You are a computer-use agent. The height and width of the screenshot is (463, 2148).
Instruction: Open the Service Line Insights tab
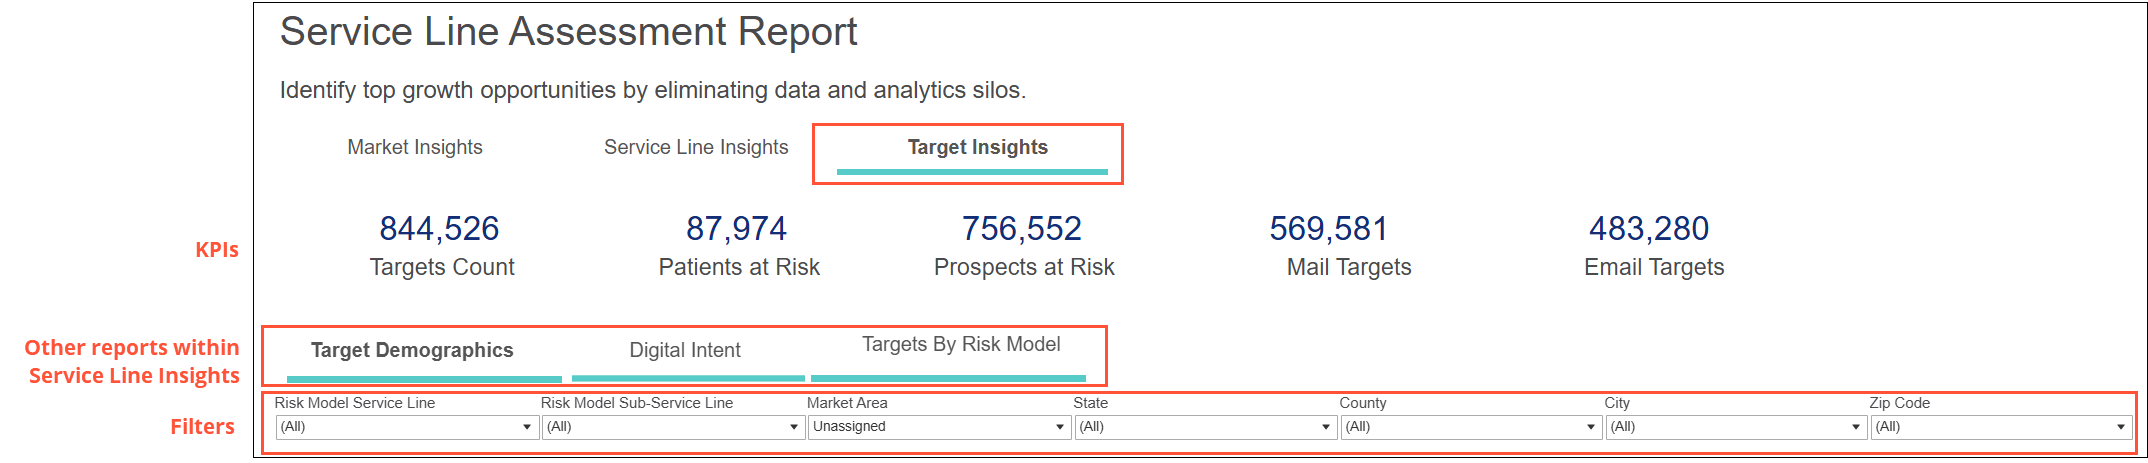pyautogui.click(x=696, y=147)
